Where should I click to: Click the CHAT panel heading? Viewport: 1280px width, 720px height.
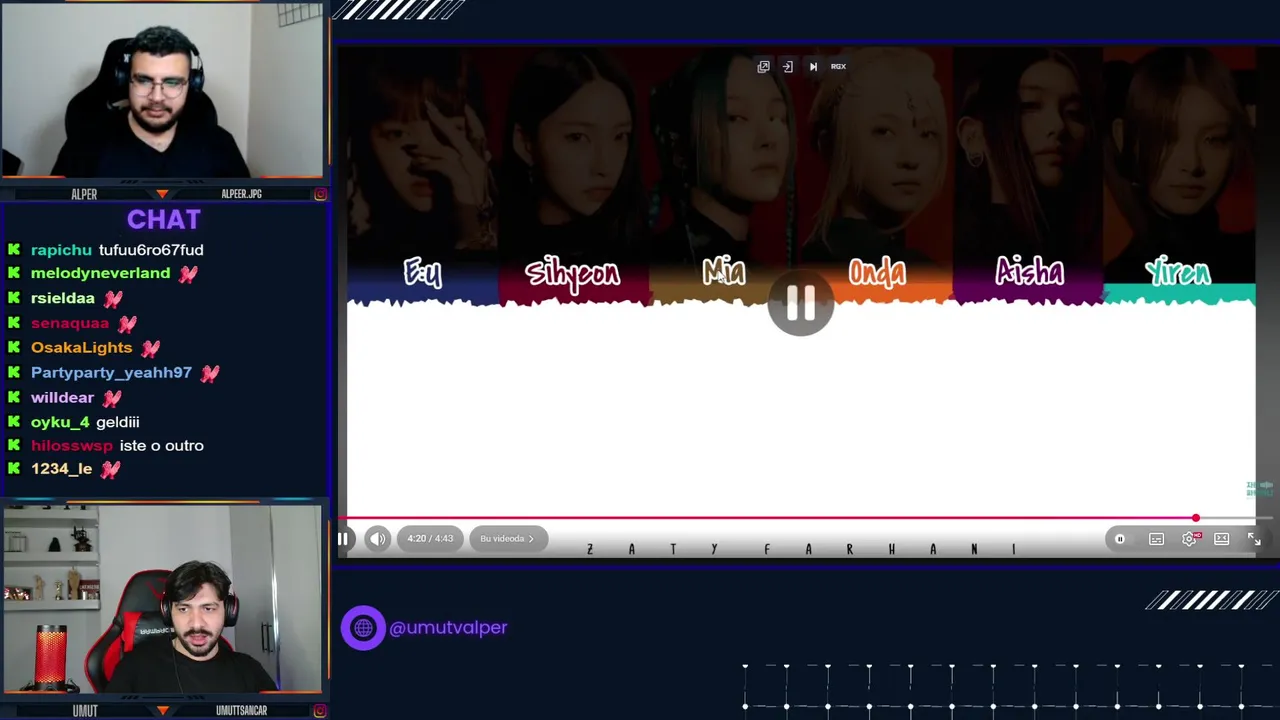[x=164, y=219]
